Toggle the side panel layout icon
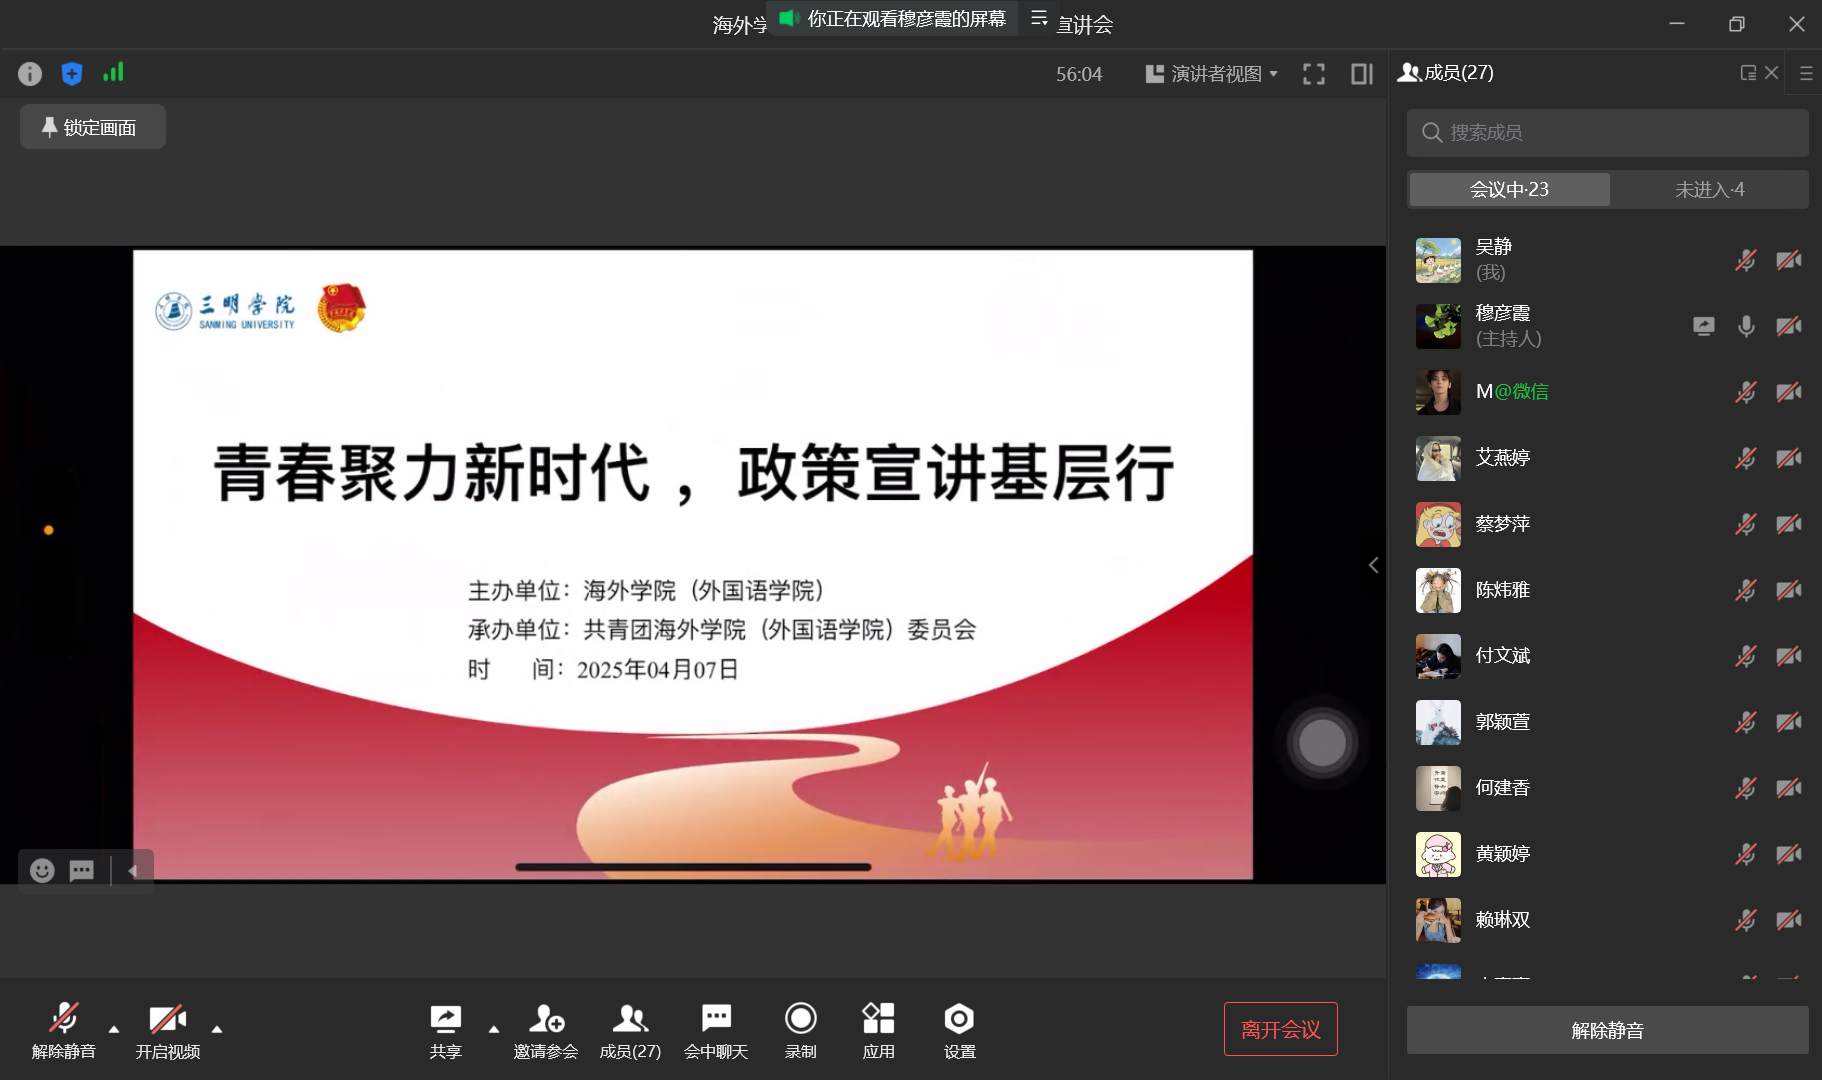 [x=1362, y=74]
